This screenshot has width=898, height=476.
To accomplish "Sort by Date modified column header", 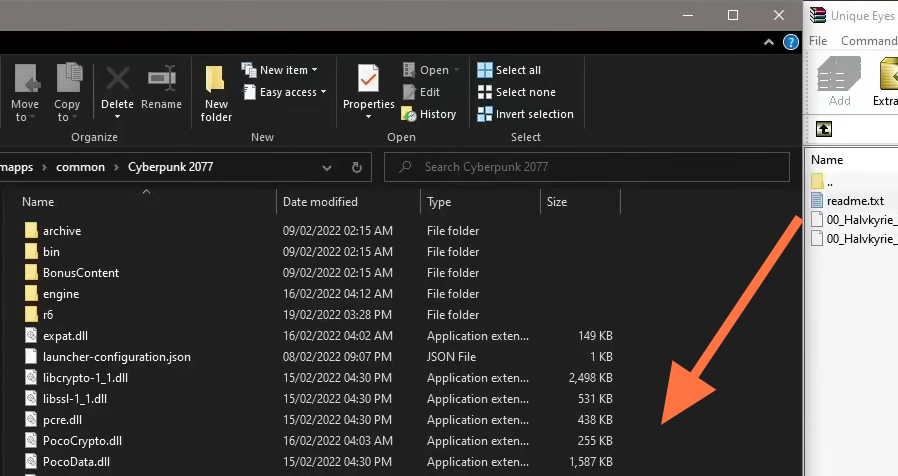I will (x=320, y=202).
